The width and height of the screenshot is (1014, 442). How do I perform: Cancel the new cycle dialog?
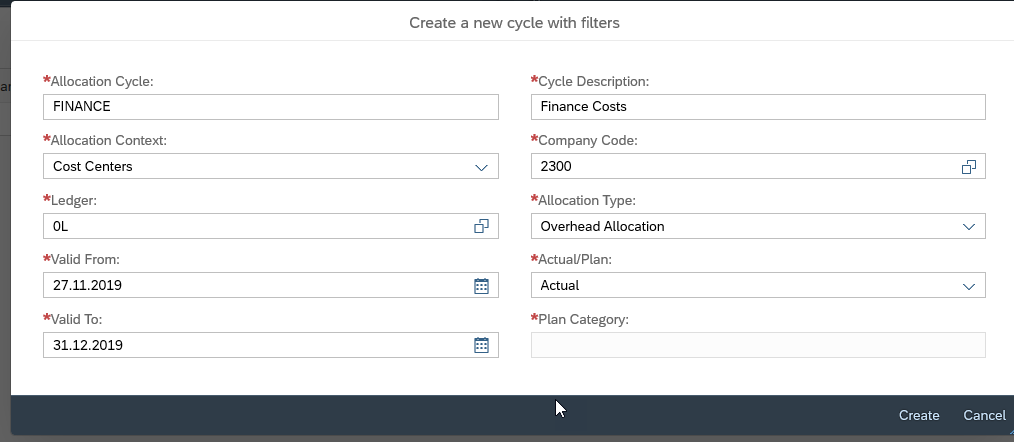pyautogui.click(x=984, y=415)
